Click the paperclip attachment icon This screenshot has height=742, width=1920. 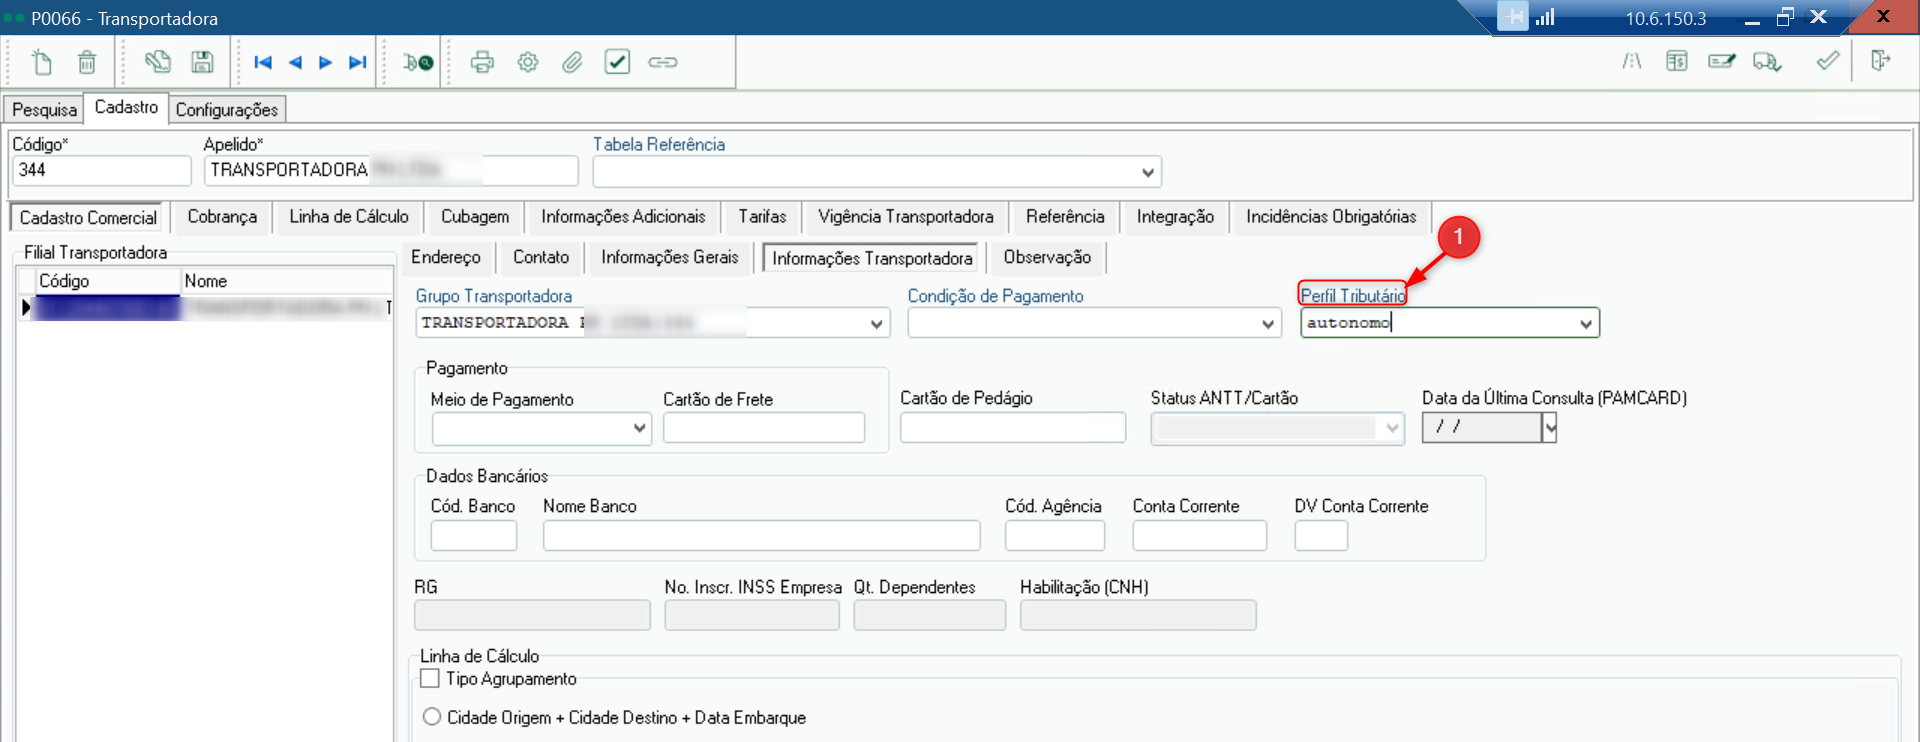pyautogui.click(x=572, y=62)
